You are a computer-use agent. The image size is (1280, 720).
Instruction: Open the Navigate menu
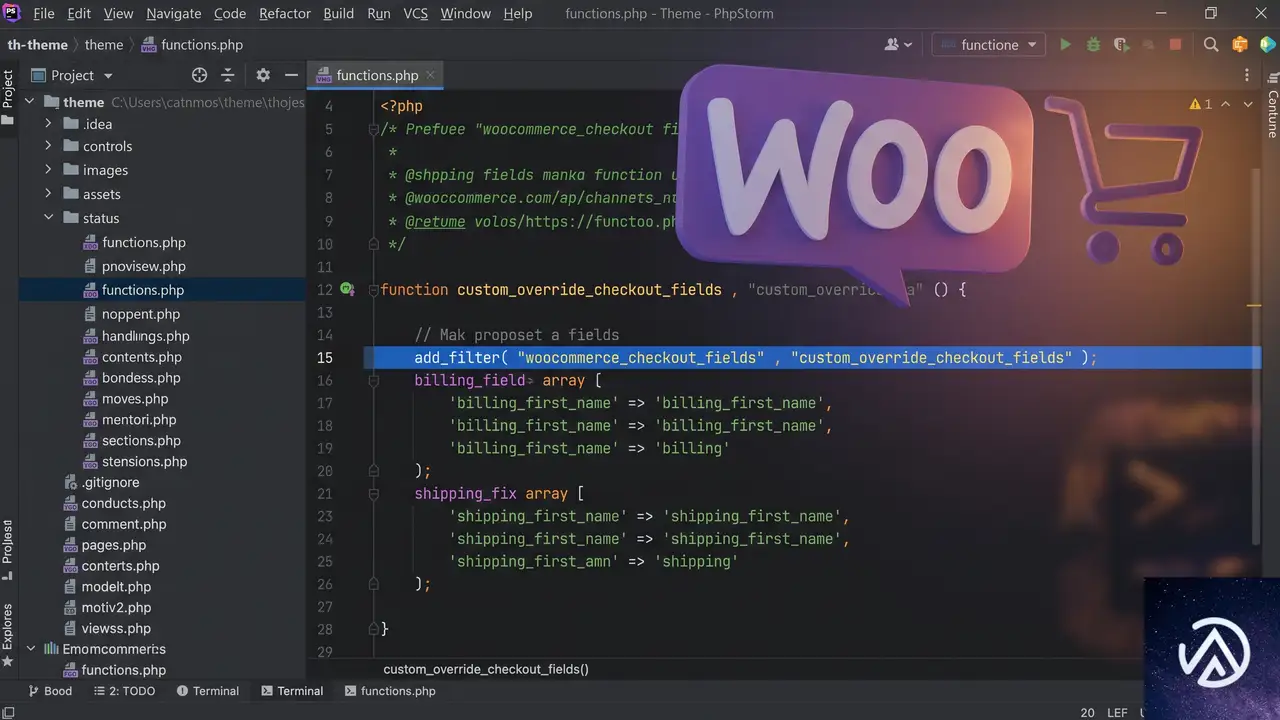[173, 14]
